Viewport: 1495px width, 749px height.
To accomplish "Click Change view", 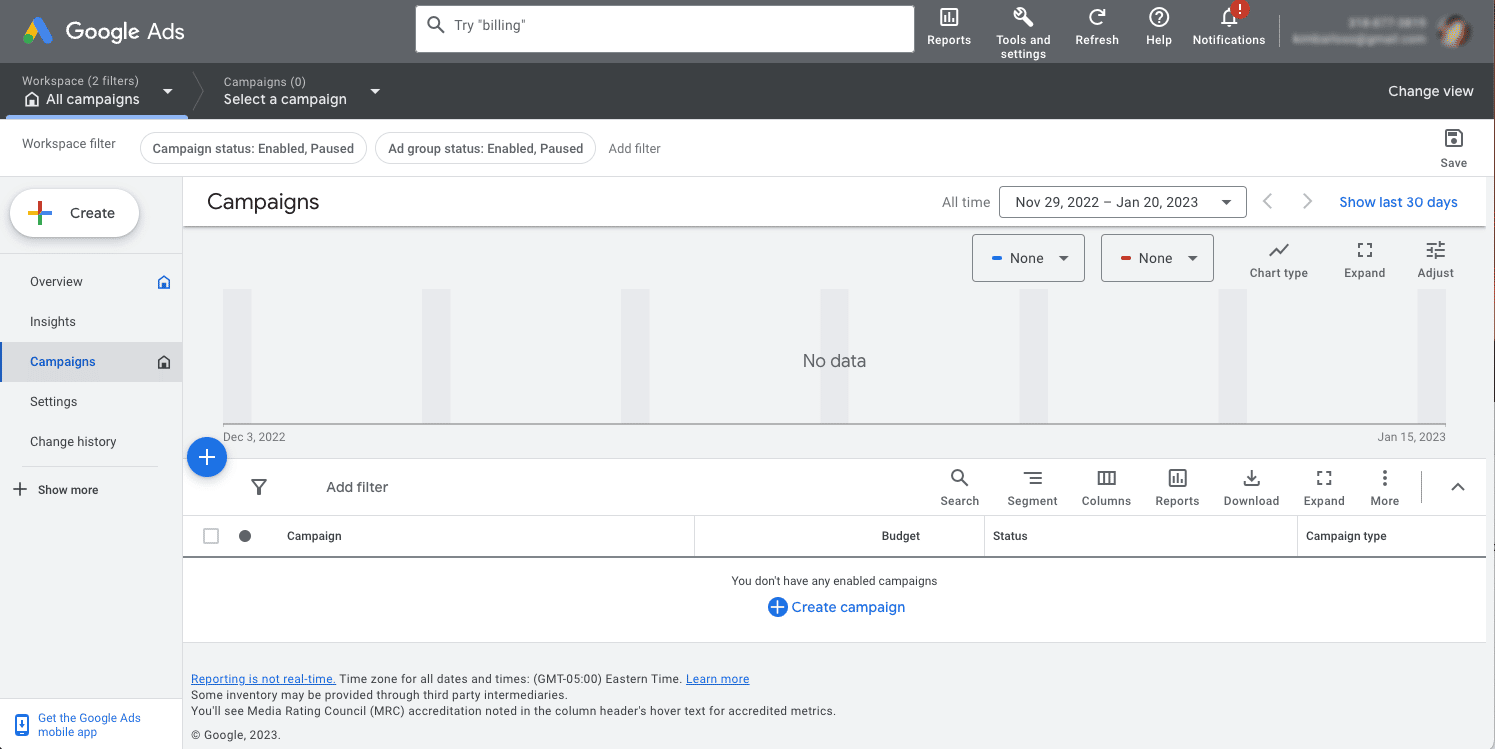I will [1430, 91].
